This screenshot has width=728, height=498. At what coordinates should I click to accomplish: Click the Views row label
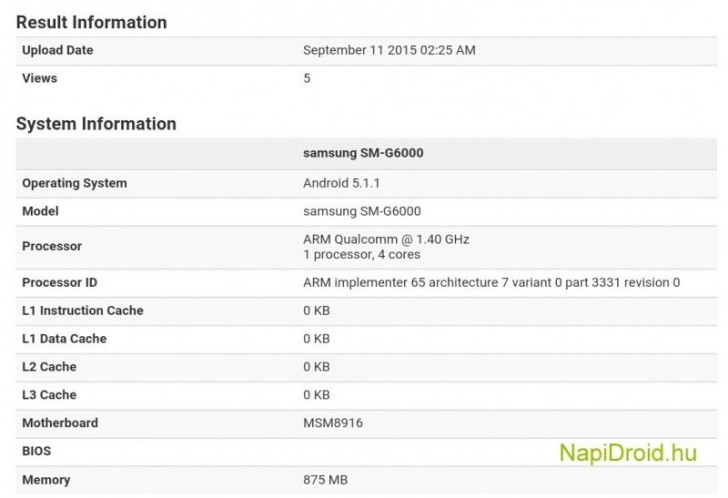[39, 78]
